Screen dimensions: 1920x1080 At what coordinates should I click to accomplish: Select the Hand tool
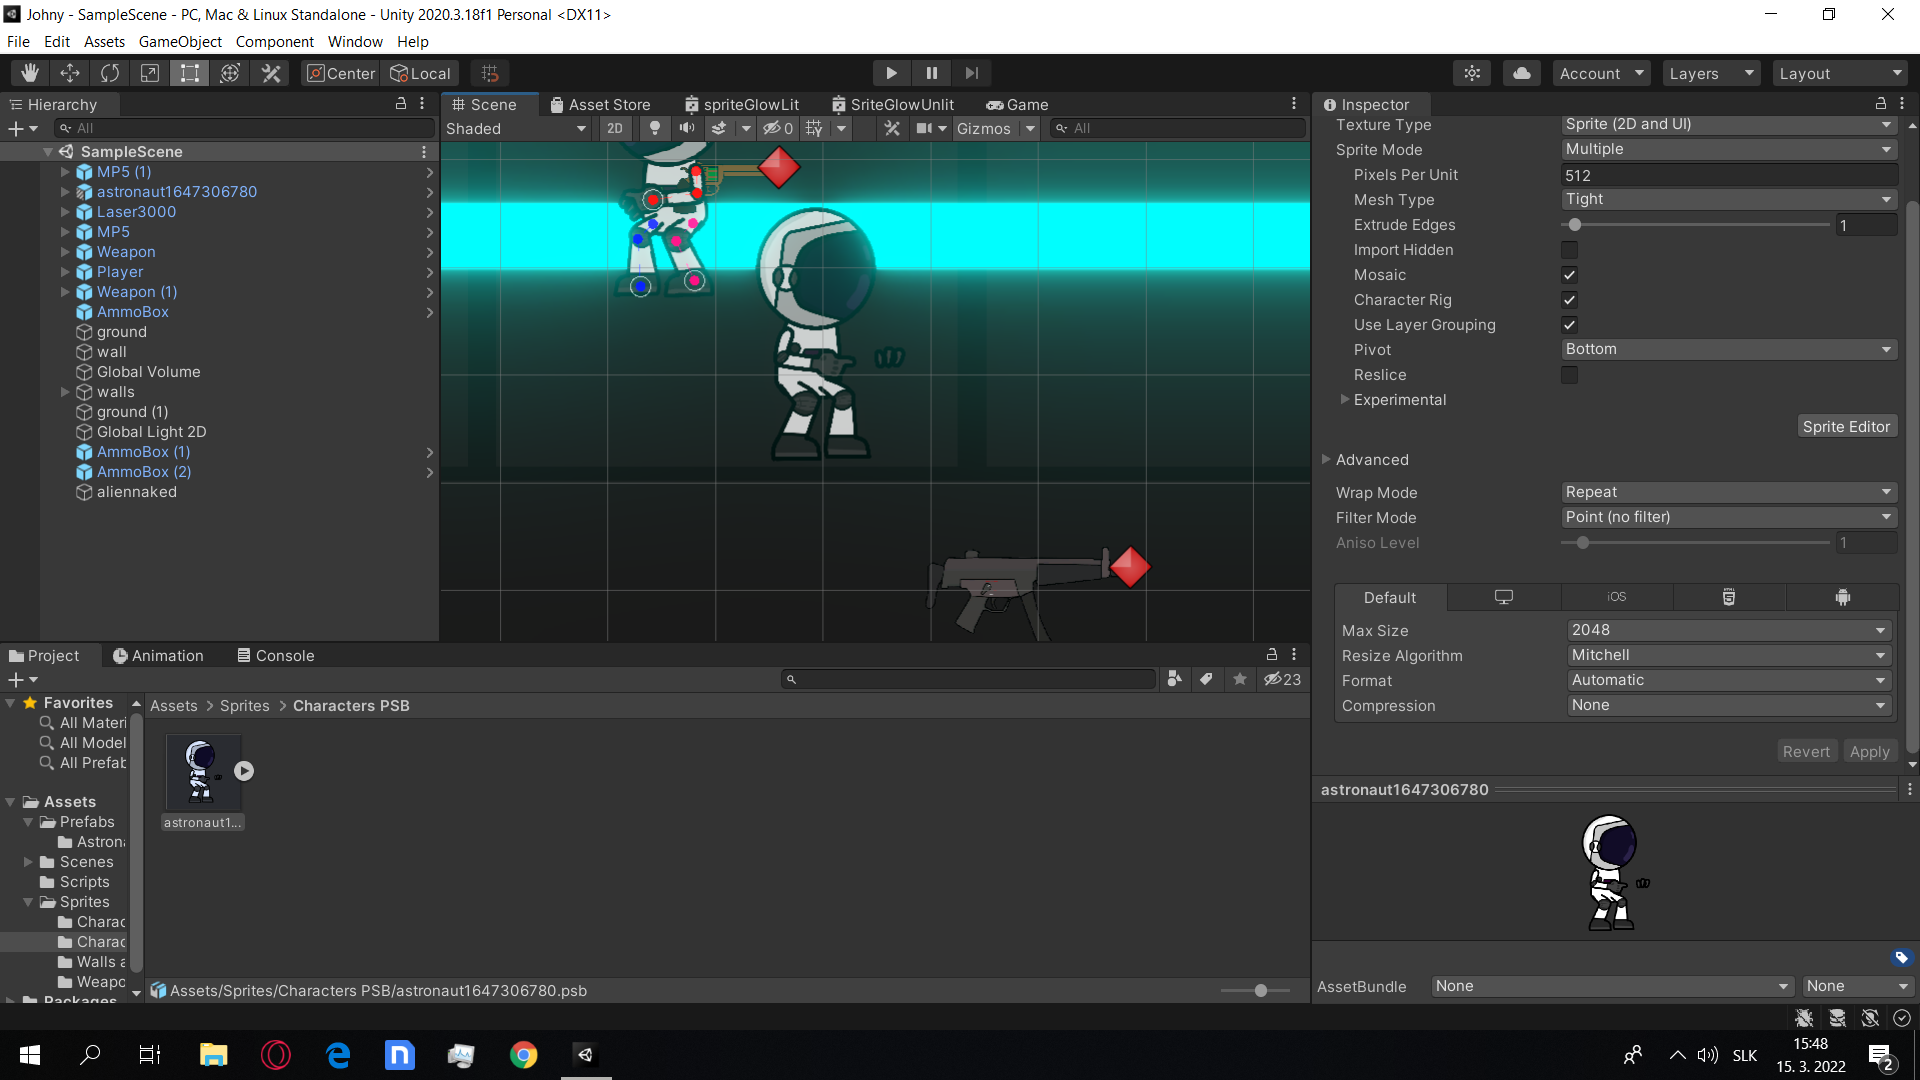coord(30,73)
